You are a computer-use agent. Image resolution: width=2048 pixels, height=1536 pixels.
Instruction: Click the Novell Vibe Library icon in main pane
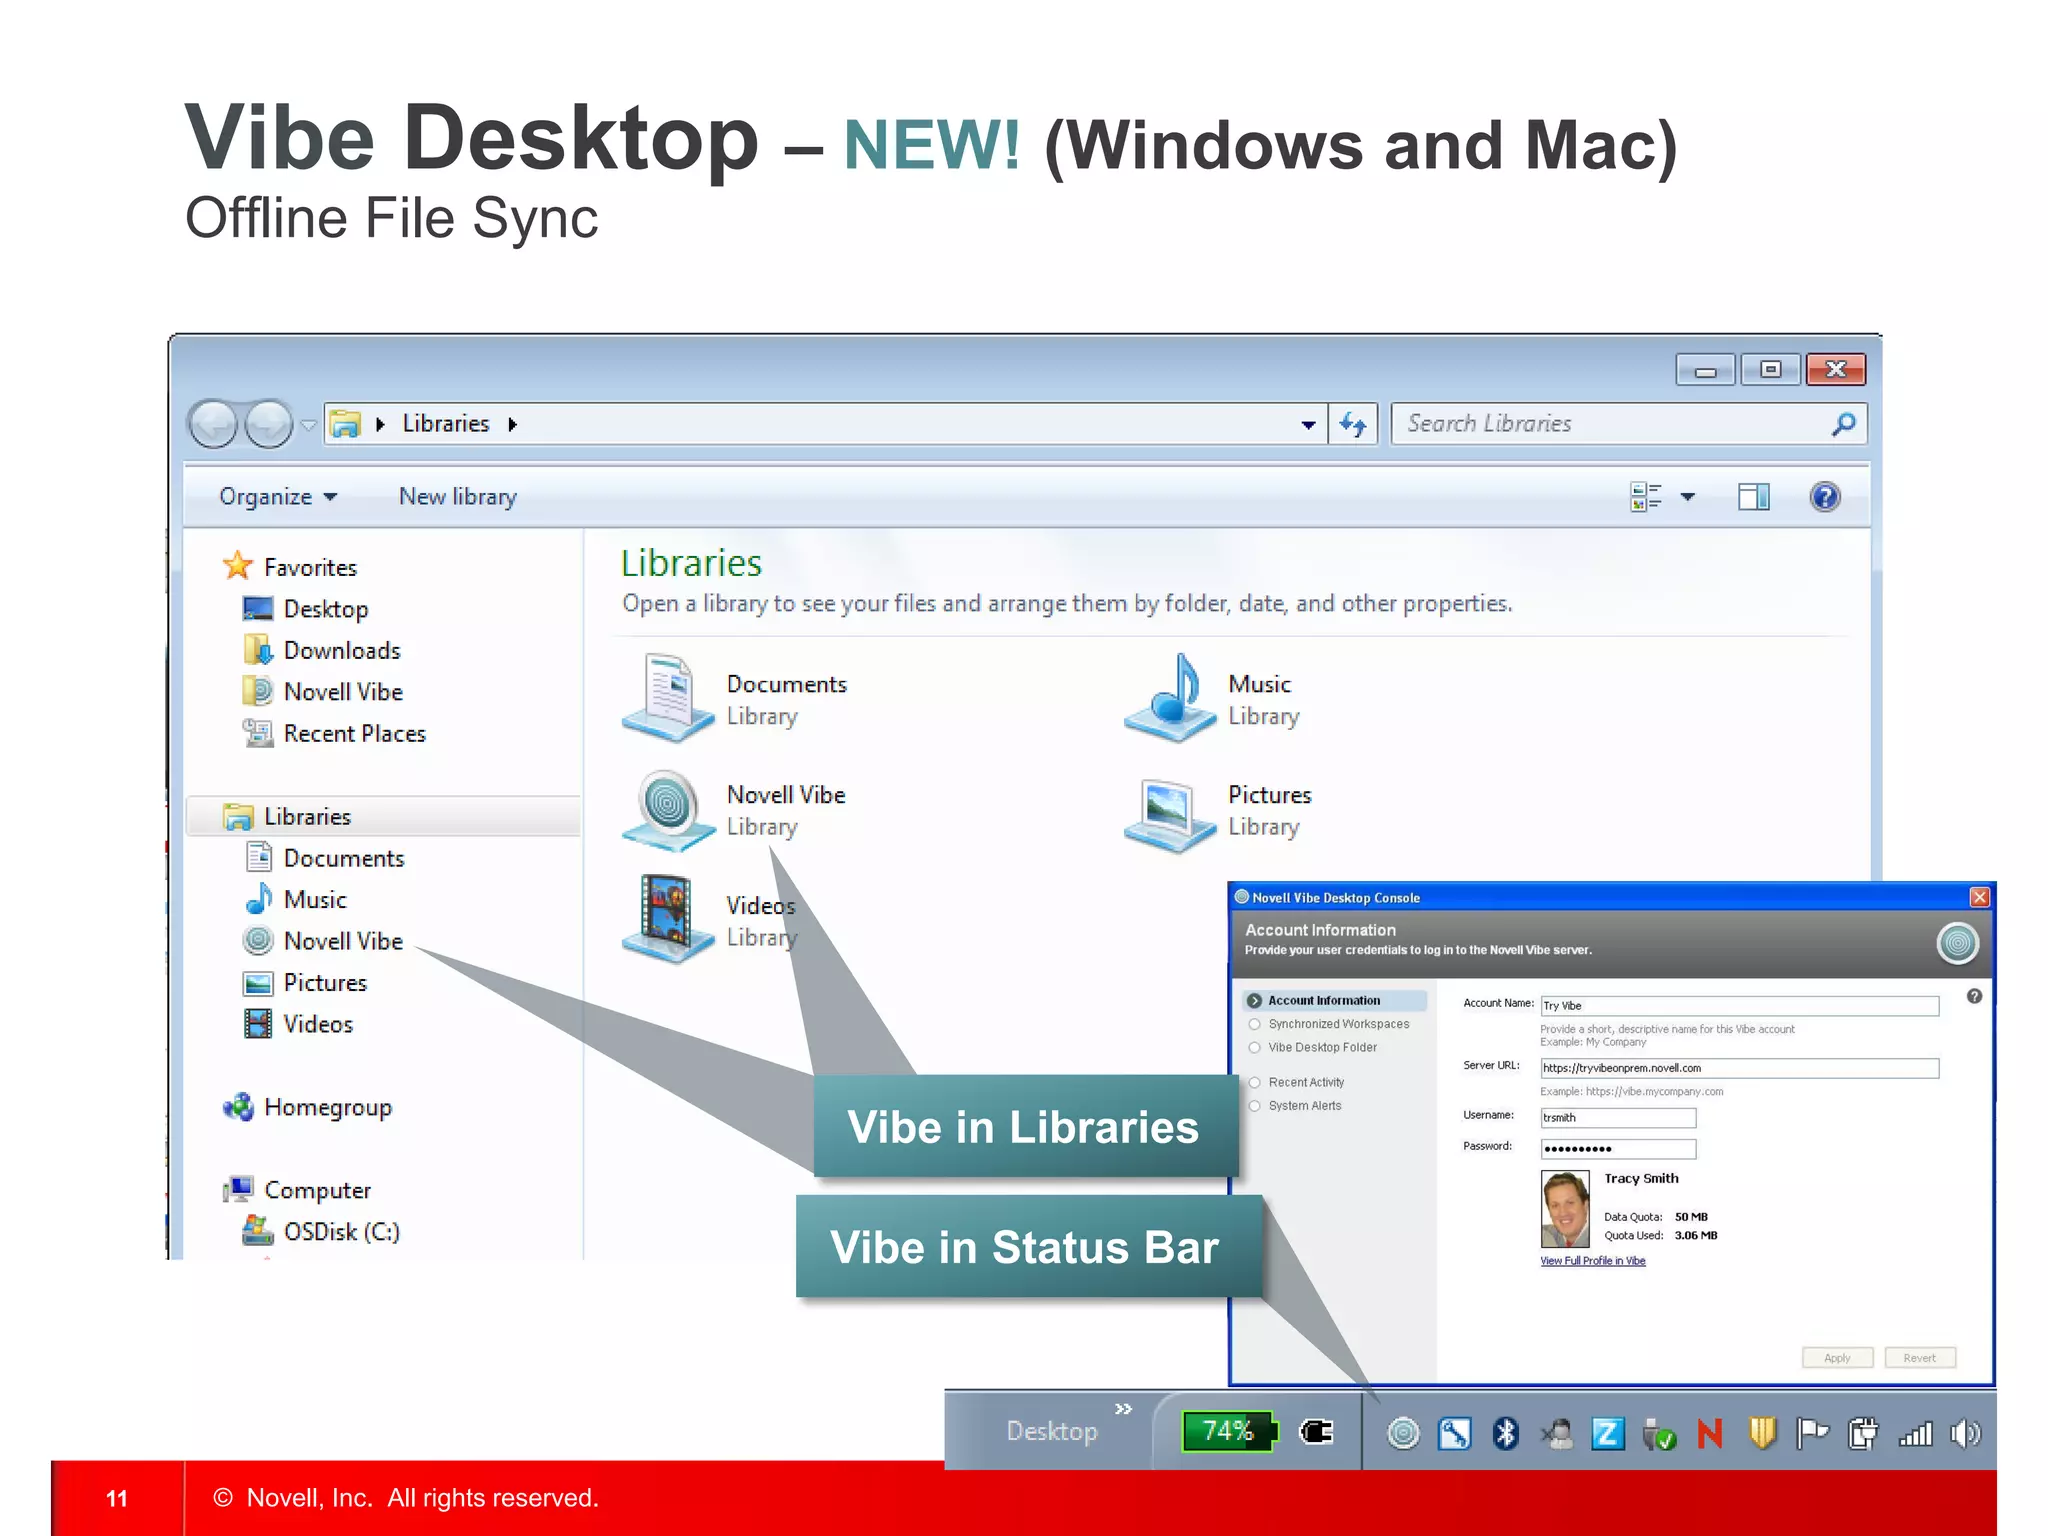click(668, 810)
